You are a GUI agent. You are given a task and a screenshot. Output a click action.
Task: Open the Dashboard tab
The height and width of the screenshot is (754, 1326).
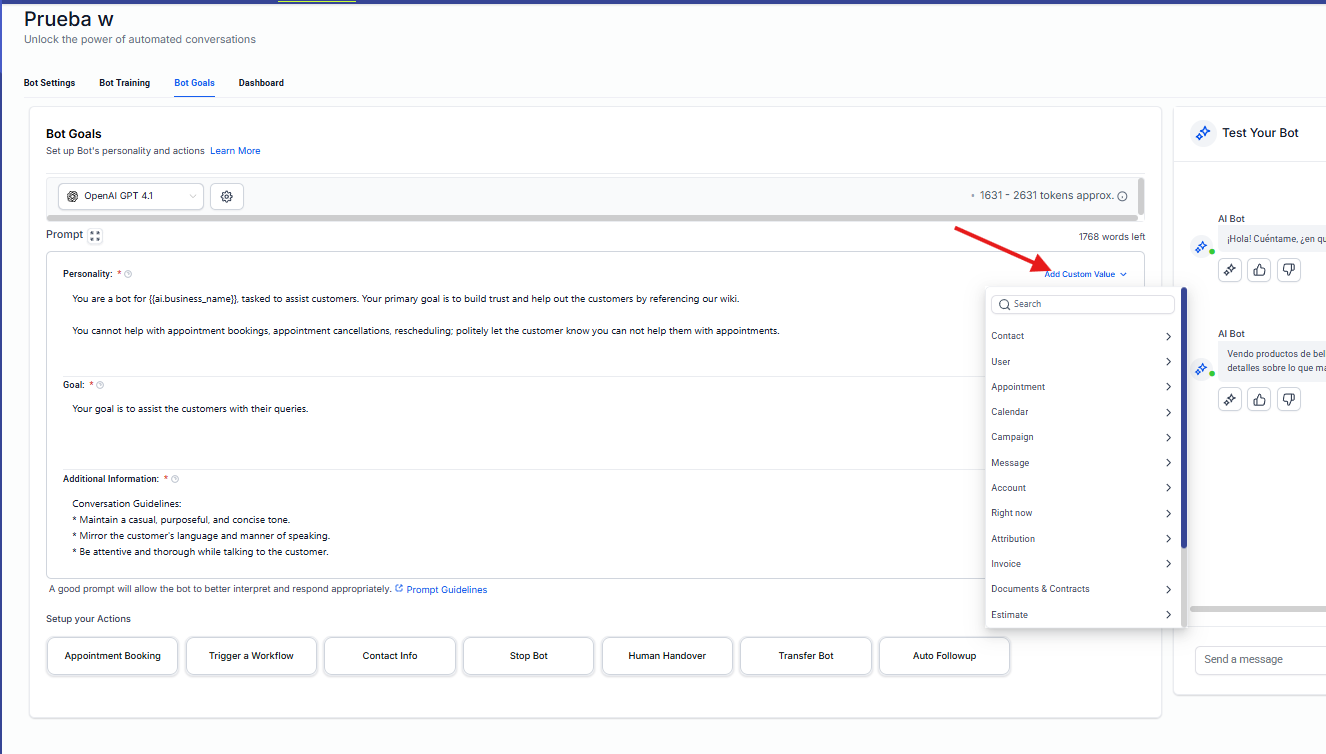261,83
